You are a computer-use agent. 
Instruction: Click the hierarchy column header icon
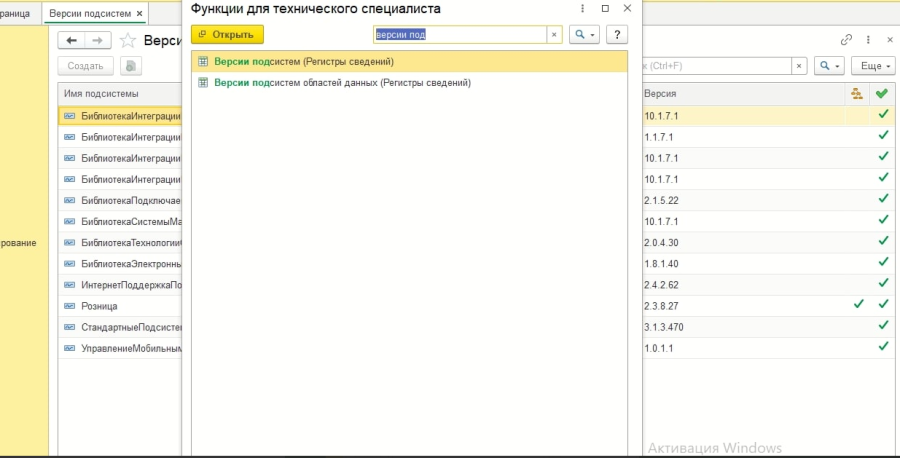(x=856, y=93)
